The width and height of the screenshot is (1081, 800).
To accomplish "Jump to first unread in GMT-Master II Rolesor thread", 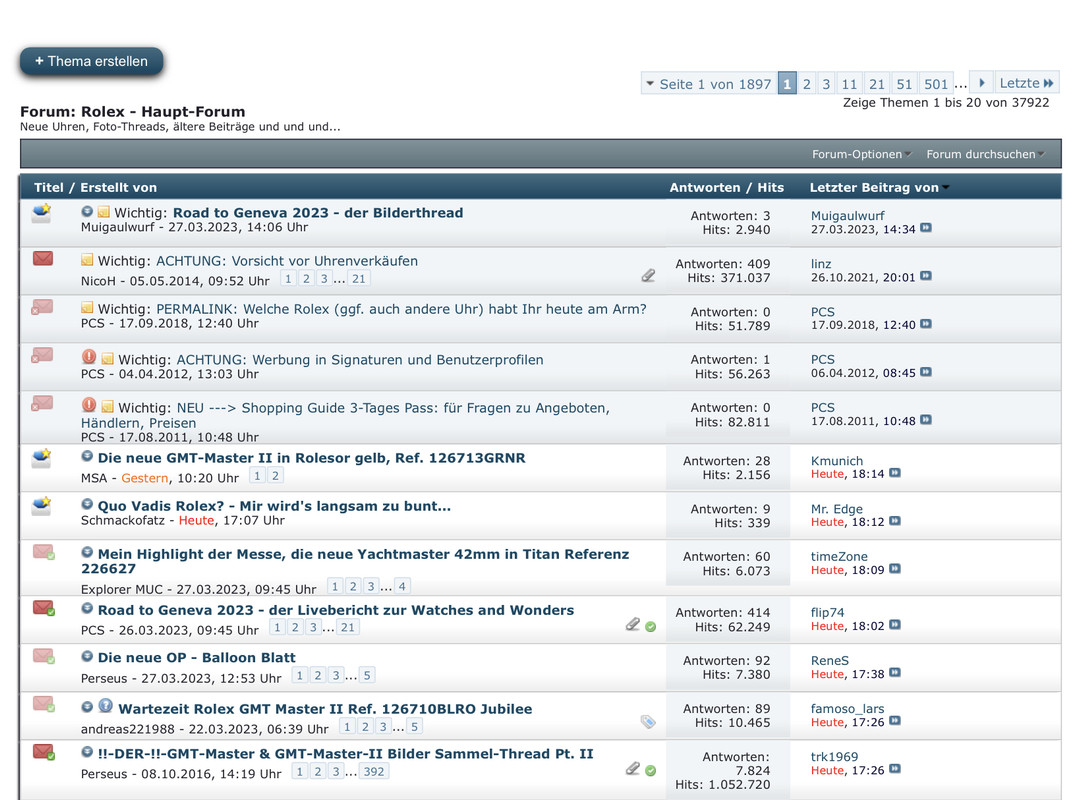I will click(87, 456).
